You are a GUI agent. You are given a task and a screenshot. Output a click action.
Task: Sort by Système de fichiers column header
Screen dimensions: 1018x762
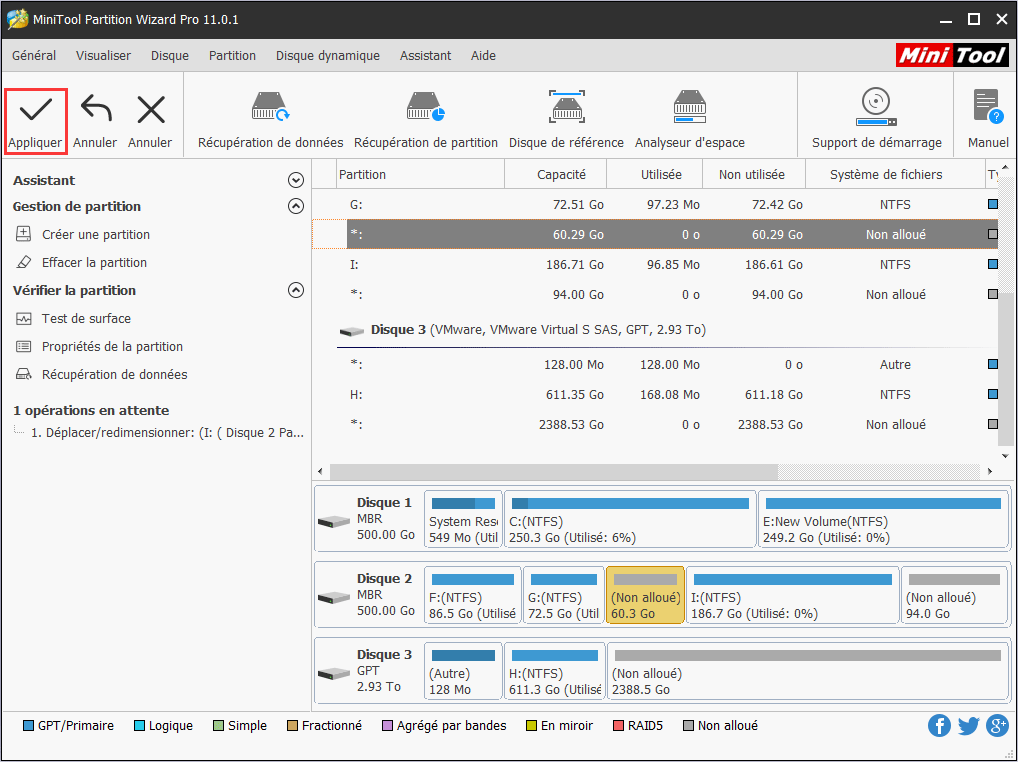click(x=895, y=175)
